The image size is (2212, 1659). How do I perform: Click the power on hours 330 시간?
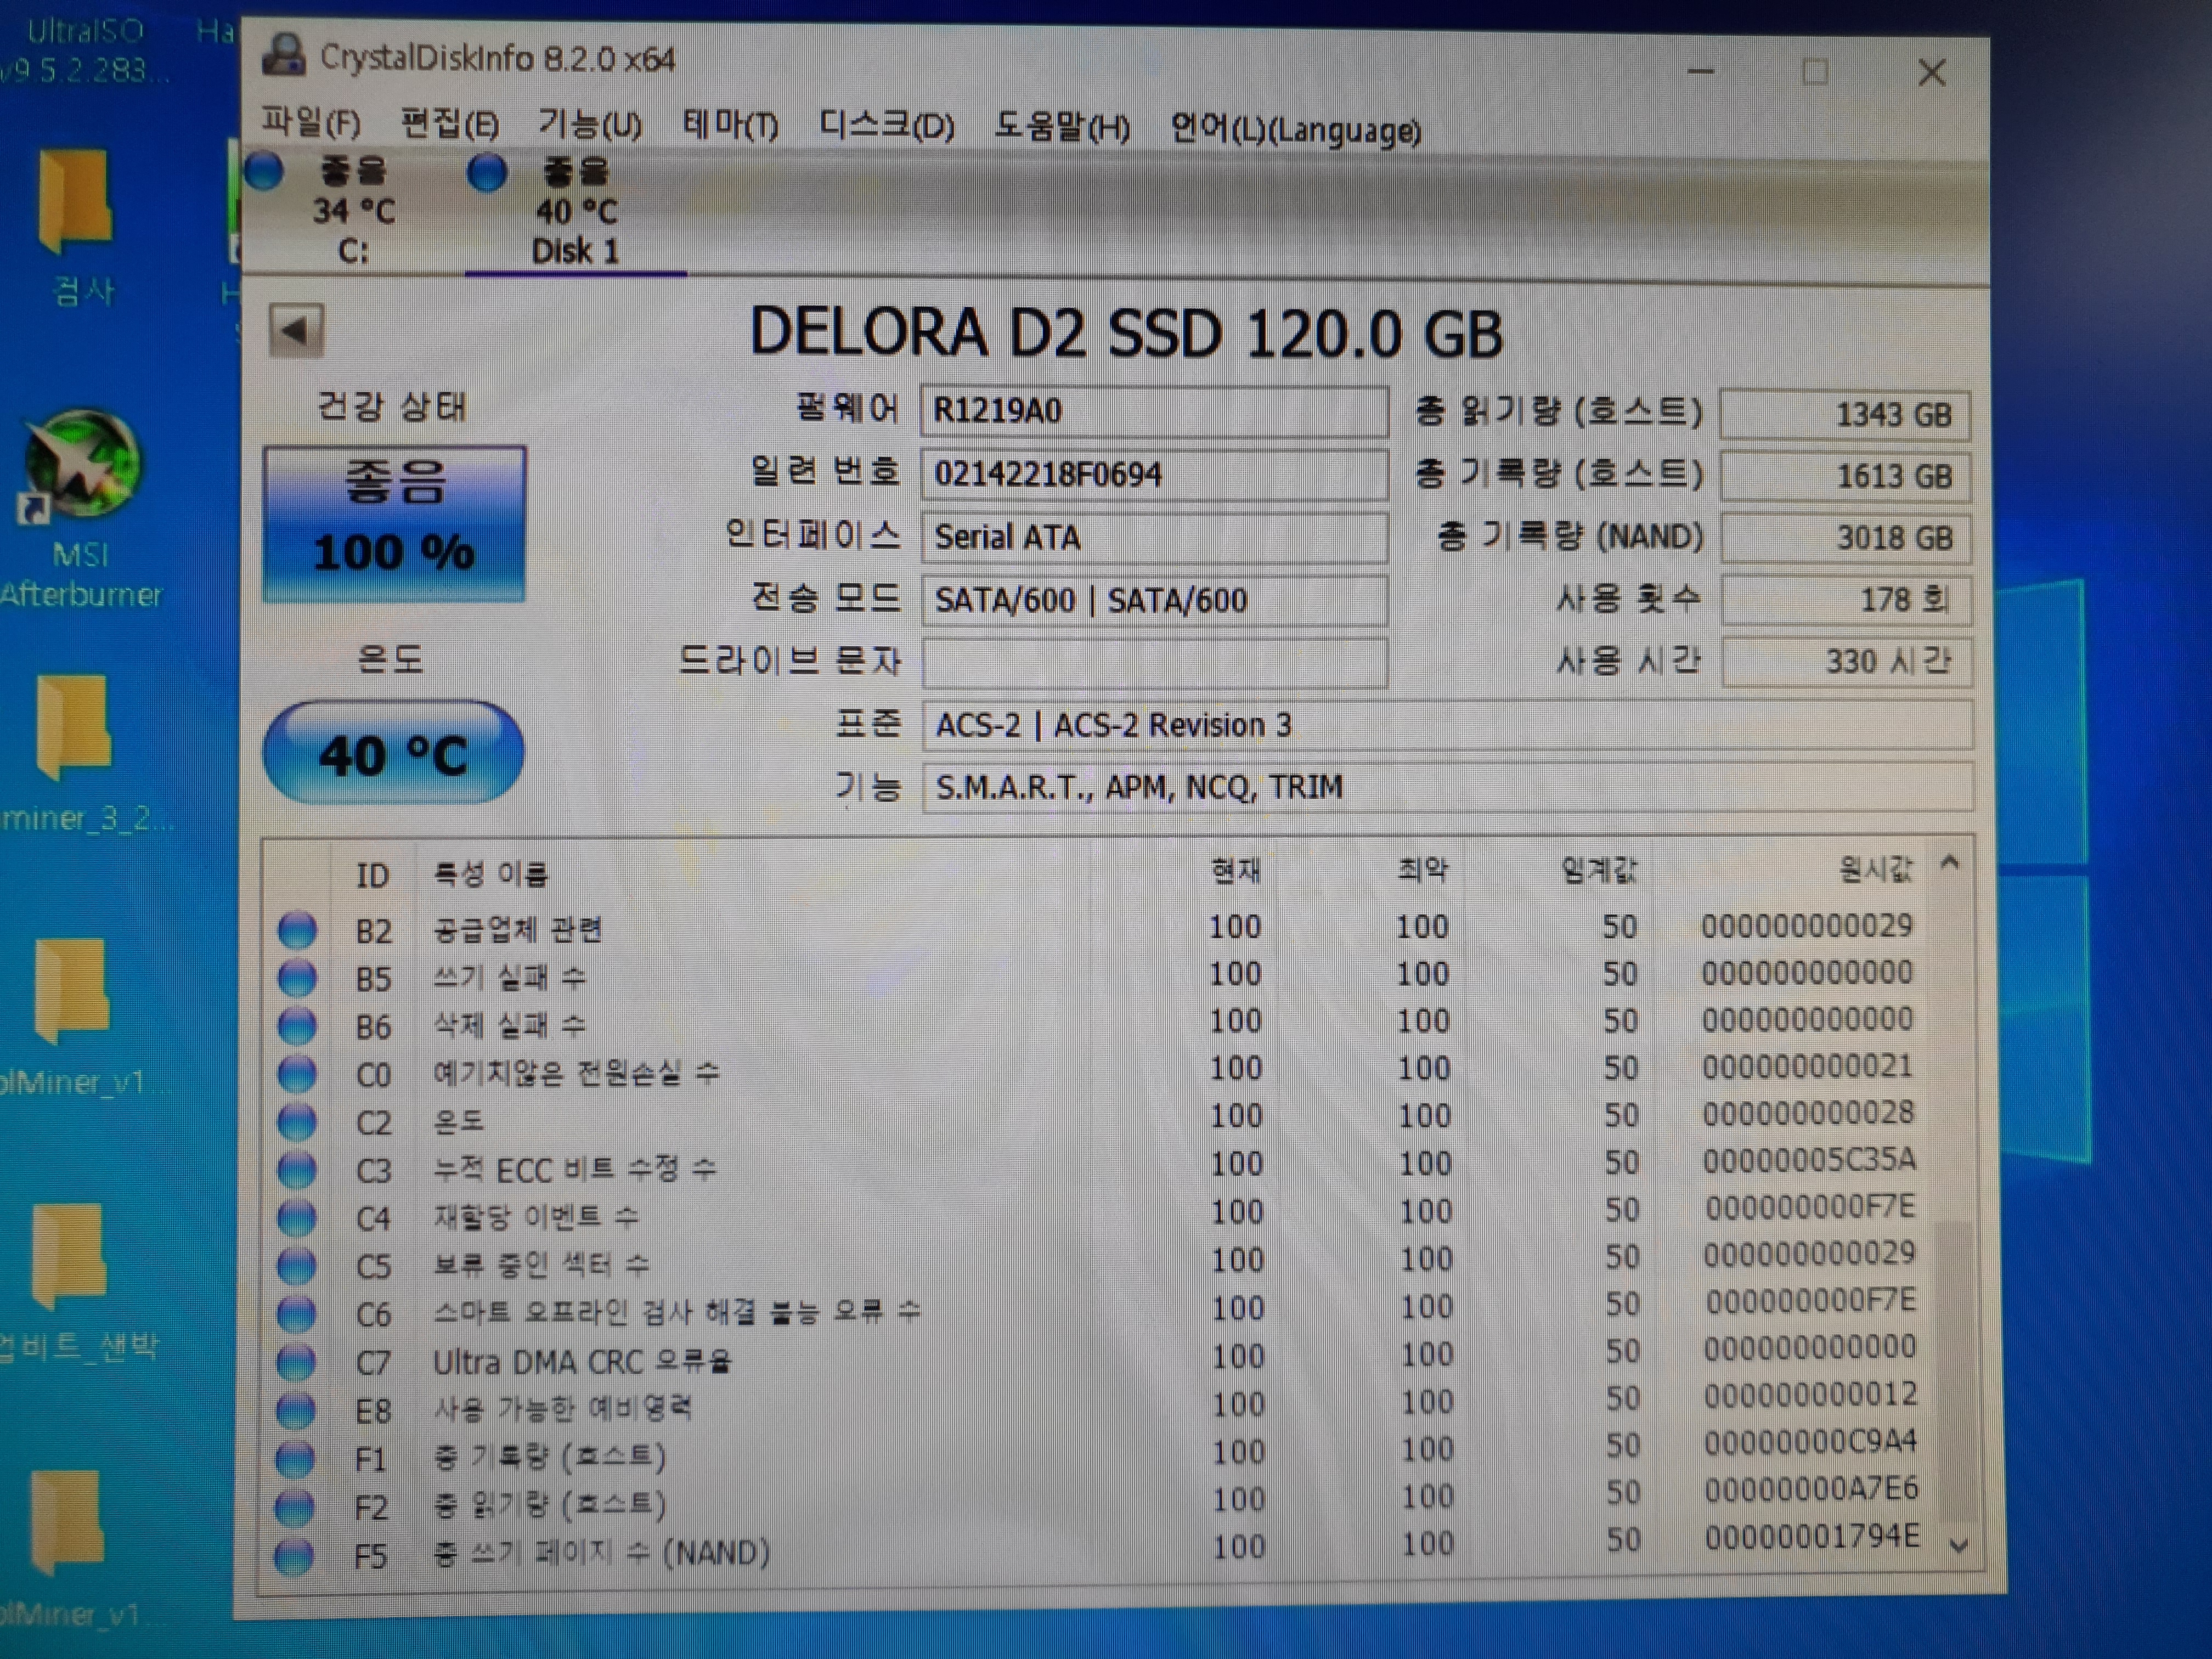1847,662
